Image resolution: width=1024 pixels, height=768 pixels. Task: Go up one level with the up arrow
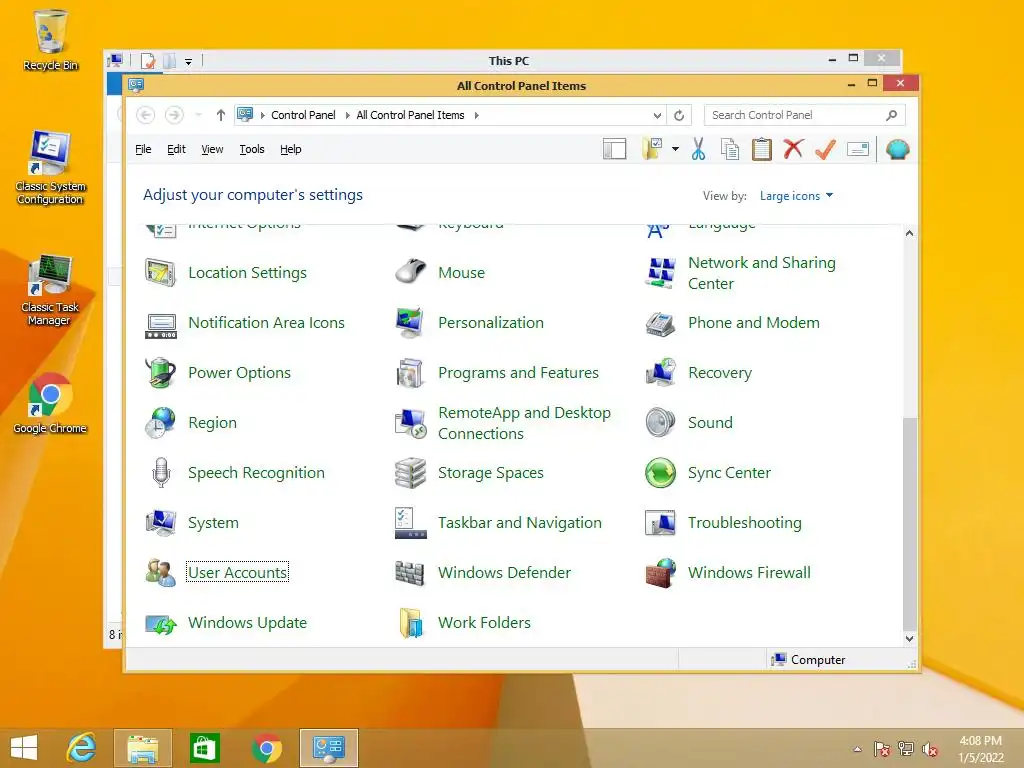221,116
